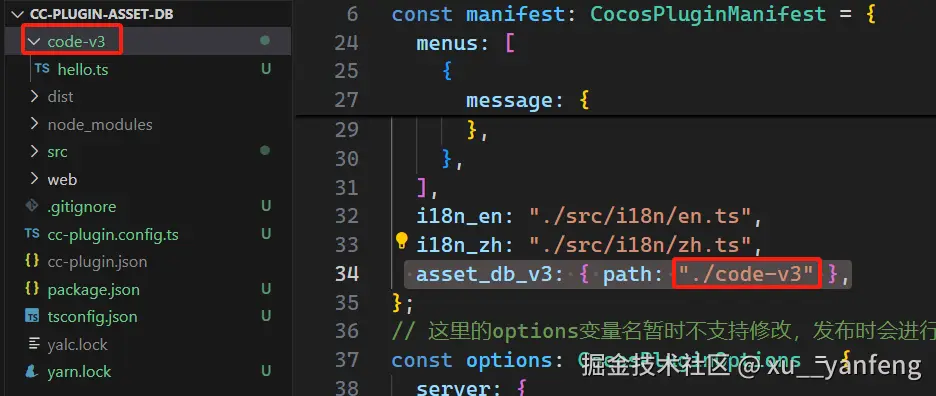Click the modified dot badge on code-v3
Viewport: 936px width, 396px height.
coord(265,41)
